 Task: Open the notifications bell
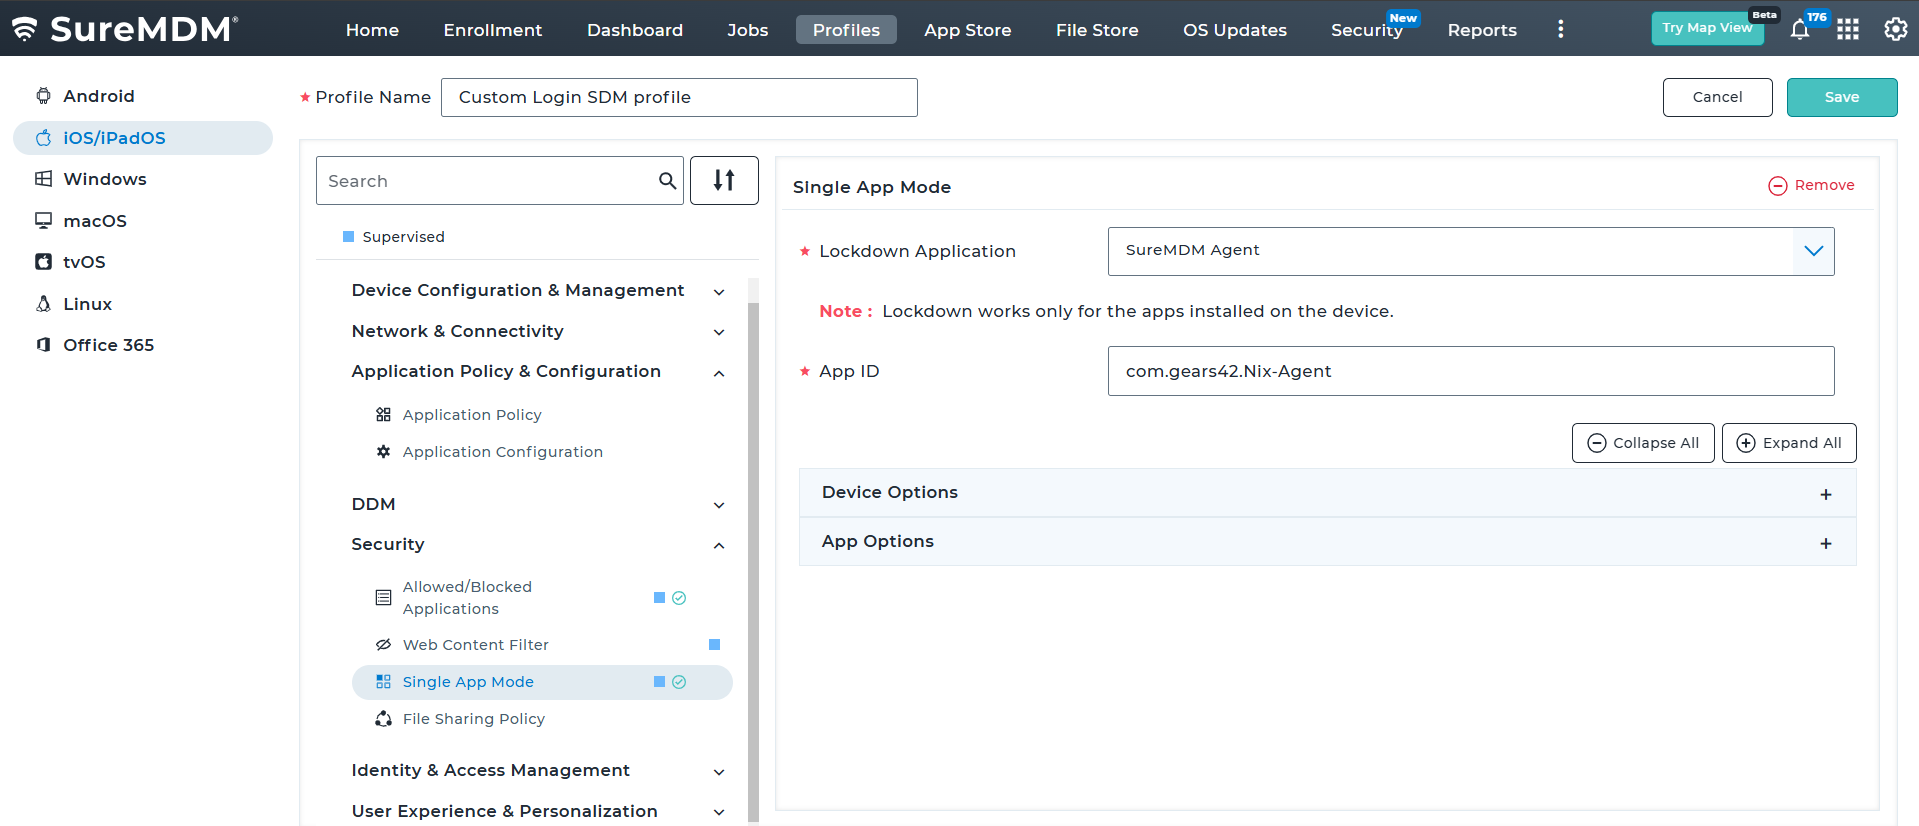[x=1800, y=30]
